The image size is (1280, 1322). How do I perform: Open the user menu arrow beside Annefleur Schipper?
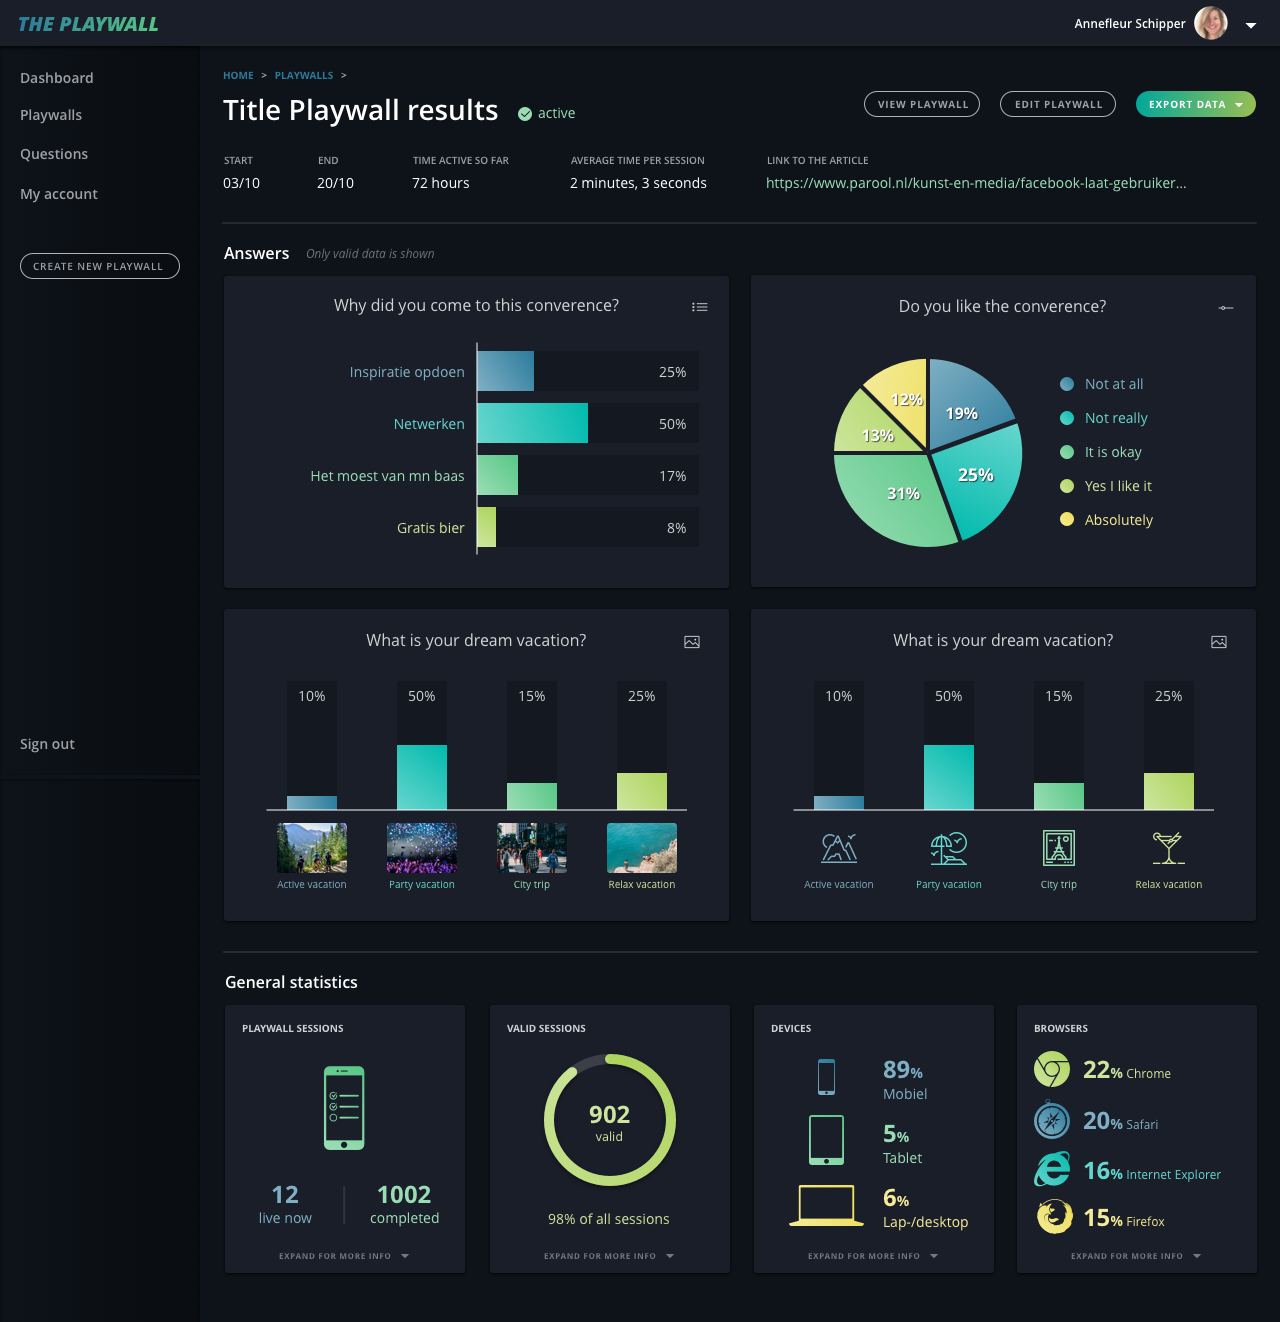(x=1251, y=25)
